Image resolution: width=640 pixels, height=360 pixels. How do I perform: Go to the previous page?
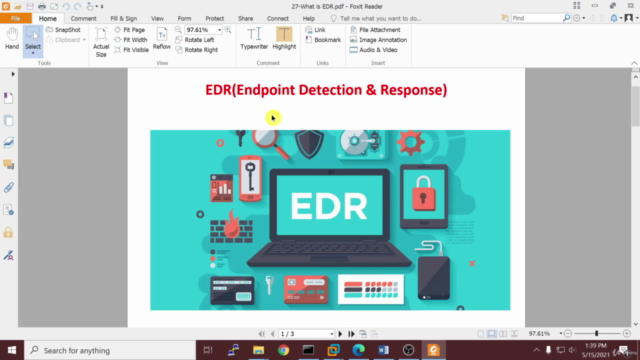272,334
